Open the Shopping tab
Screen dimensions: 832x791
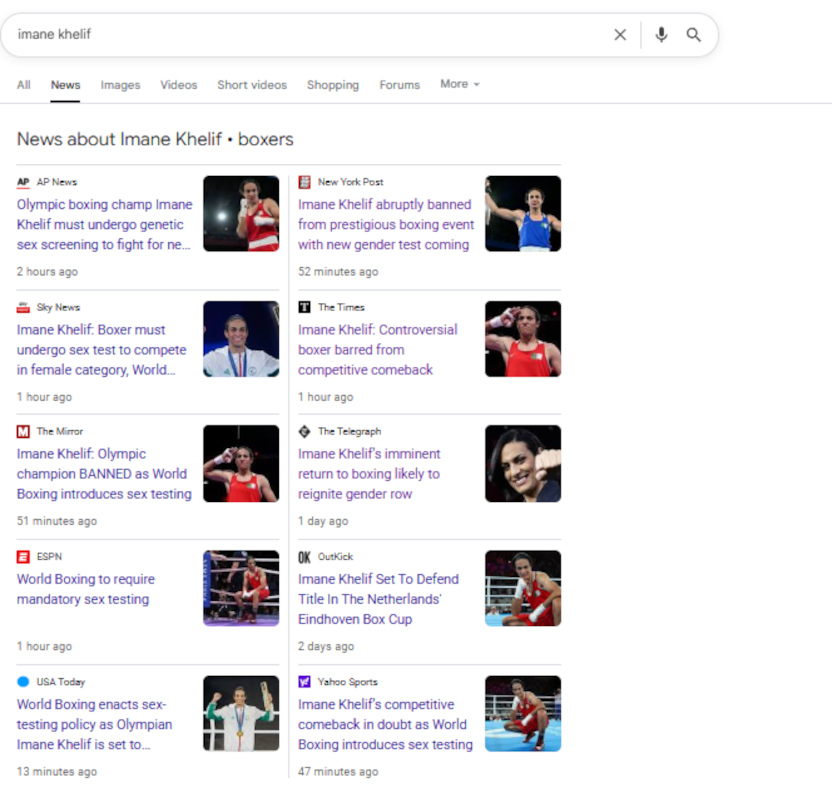tap(333, 85)
